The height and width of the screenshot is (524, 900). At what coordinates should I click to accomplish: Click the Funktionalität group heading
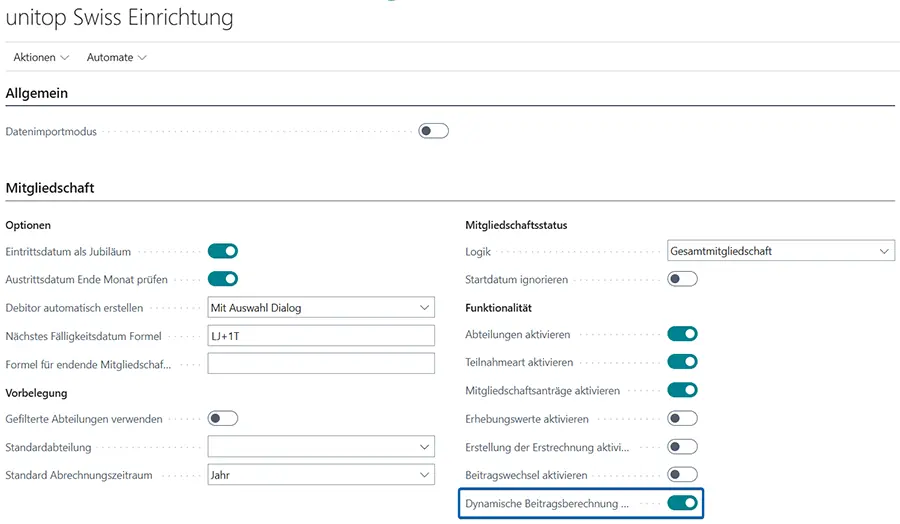pos(498,308)
